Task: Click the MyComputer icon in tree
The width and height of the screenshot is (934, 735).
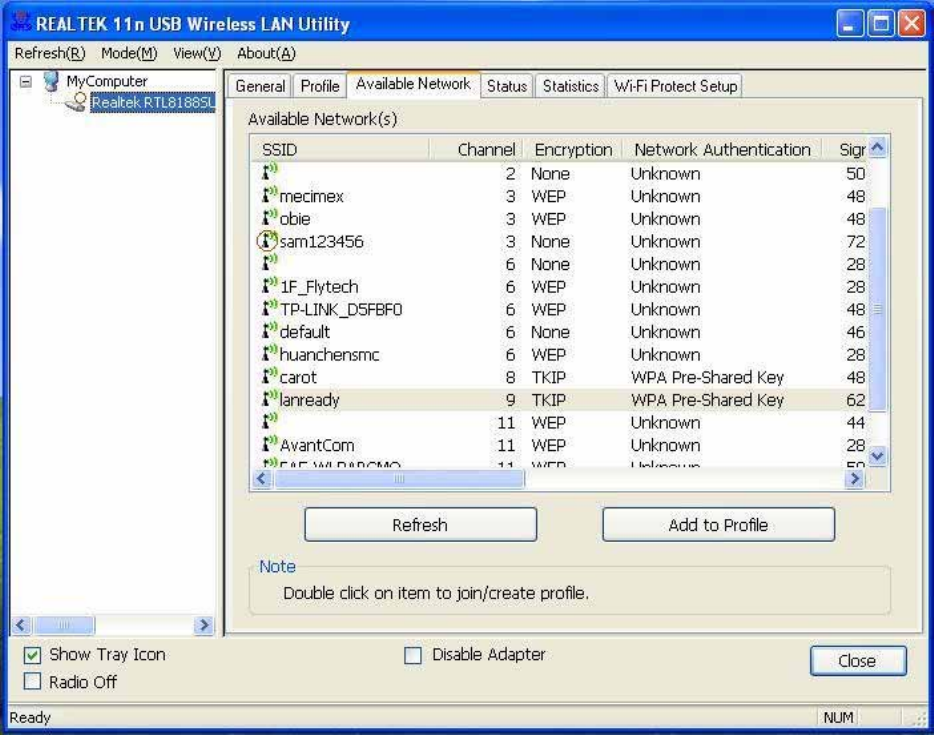Action: click(x=52, y=80)
